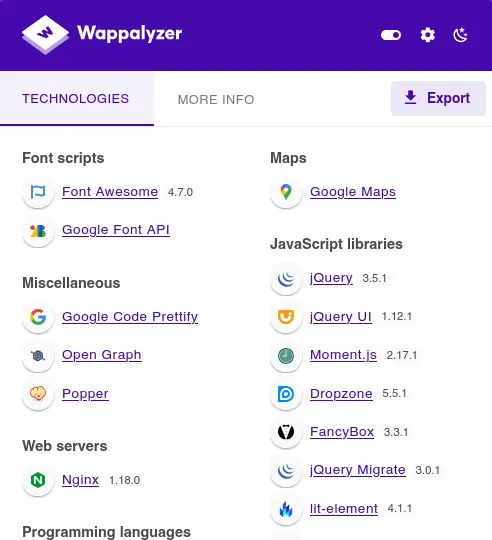Open the jQuery Migrate link
The width and height of the screenshot is (492, 540).
pyautogui.click(x=358, y=470)
